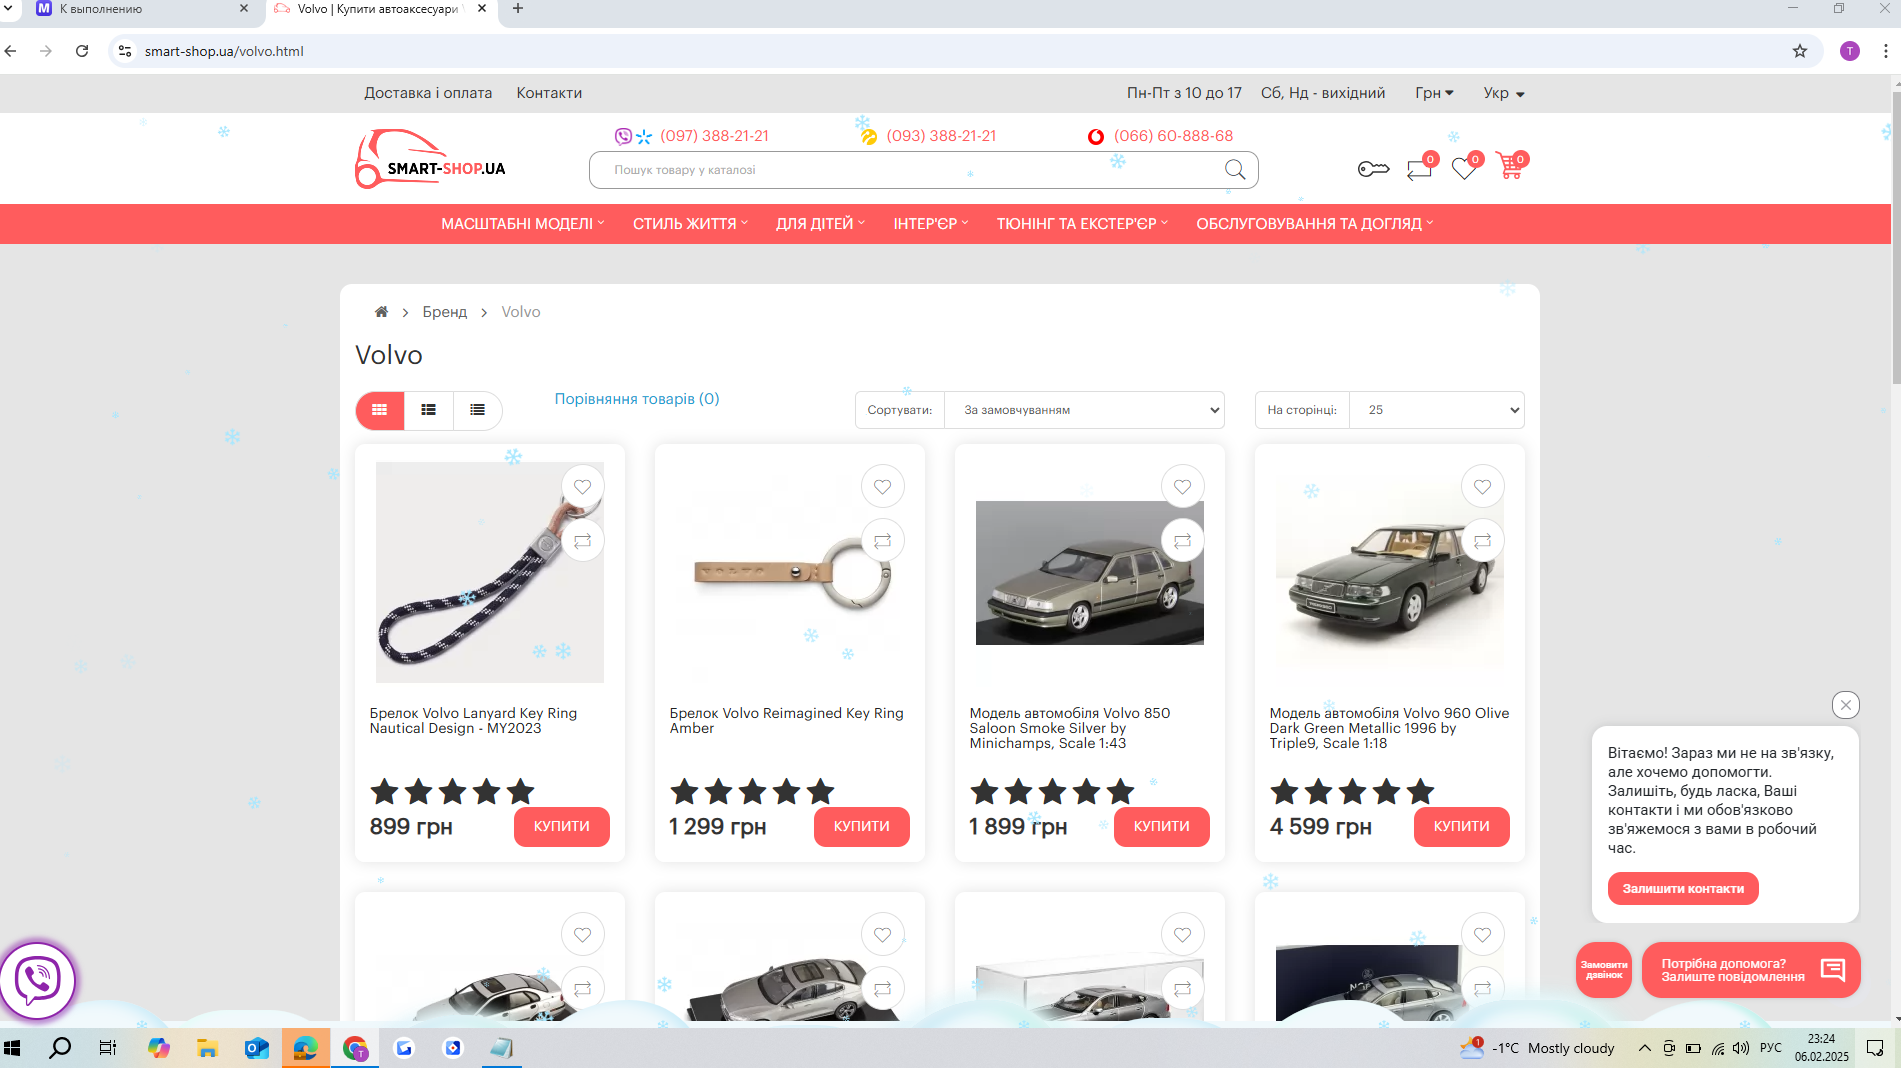Click the SMART-SHOP.UA logo
Screen dimensions: 1901x1068
pos(431,159)
